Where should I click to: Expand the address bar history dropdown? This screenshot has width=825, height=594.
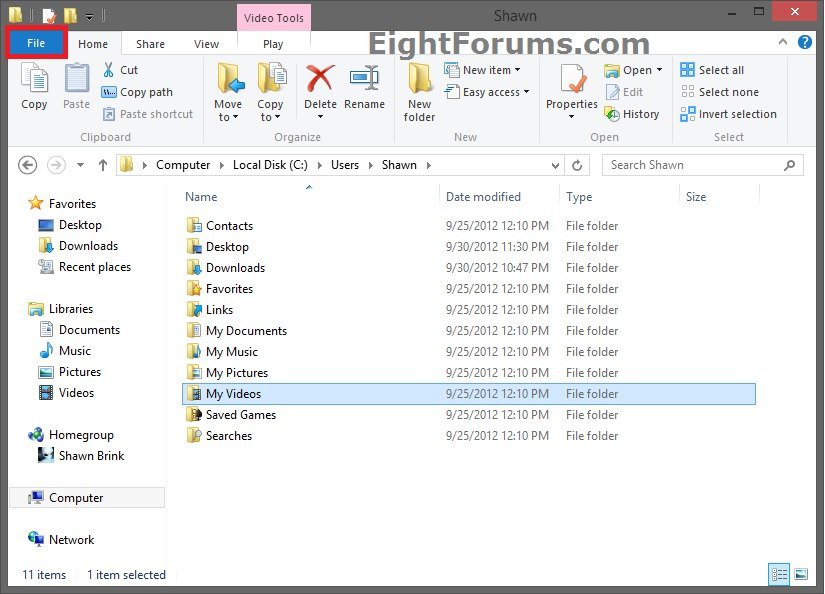click(555, 165)
